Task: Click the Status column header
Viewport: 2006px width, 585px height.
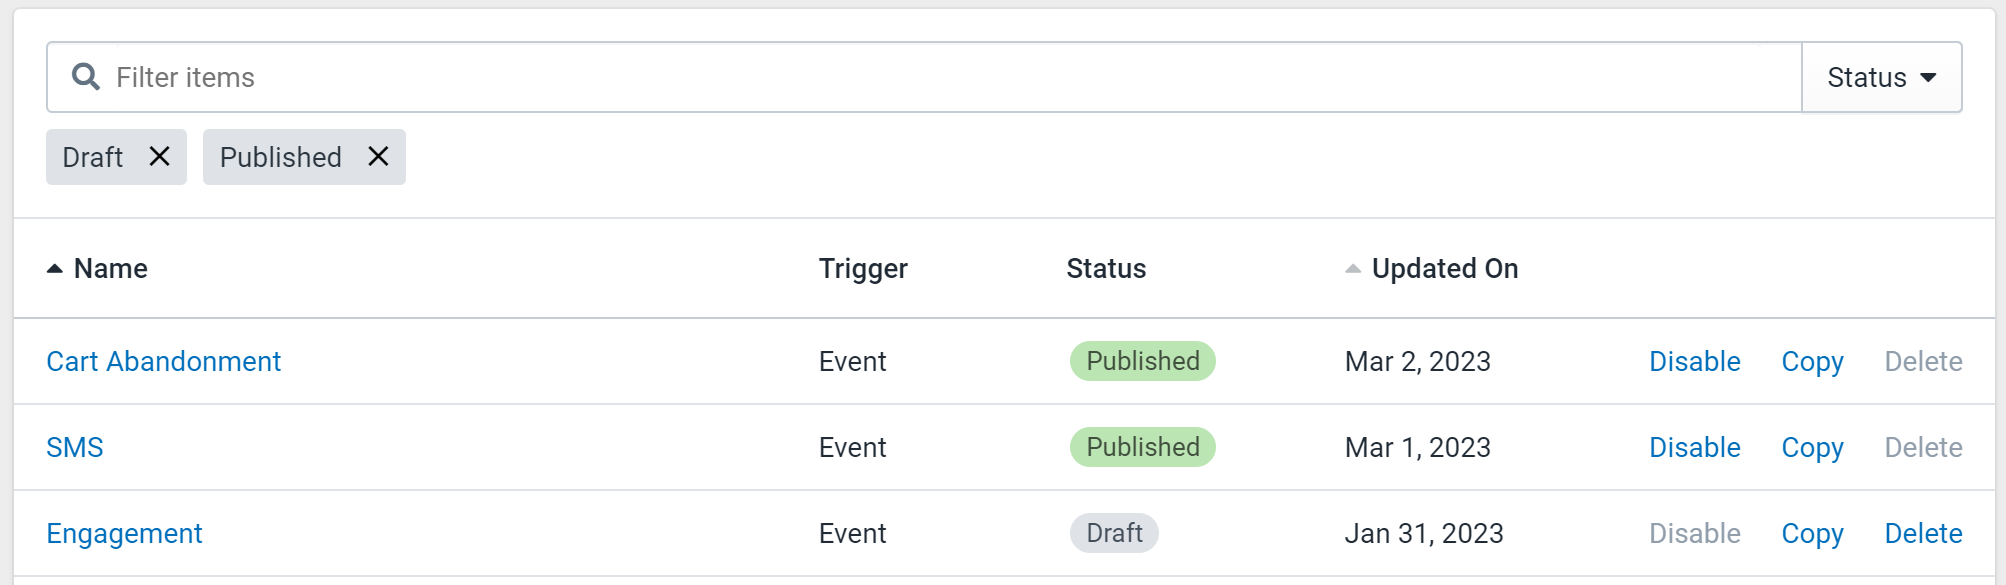Action: (x=1106, y=268)
